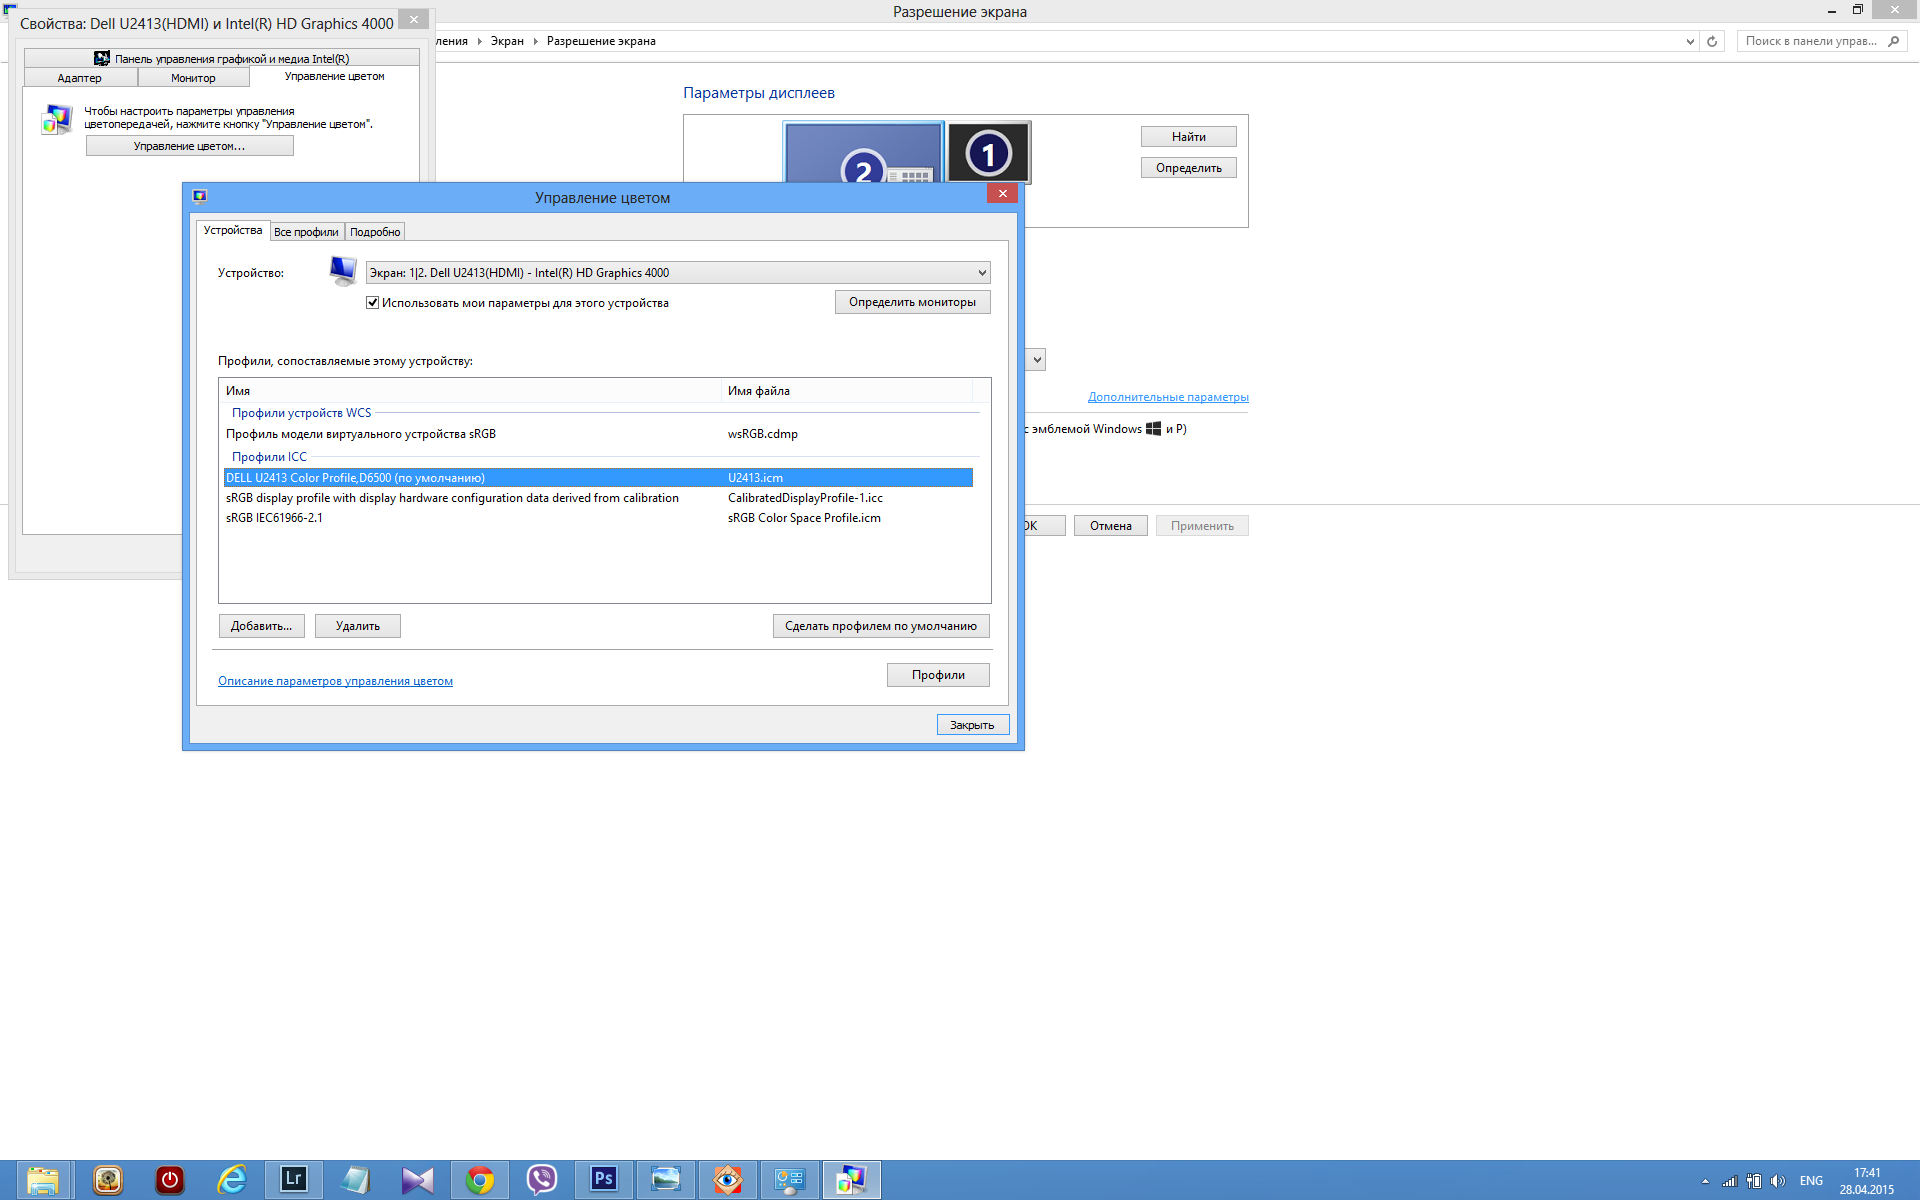Open Internet Explorer taskbar icon

(231, 1180)
